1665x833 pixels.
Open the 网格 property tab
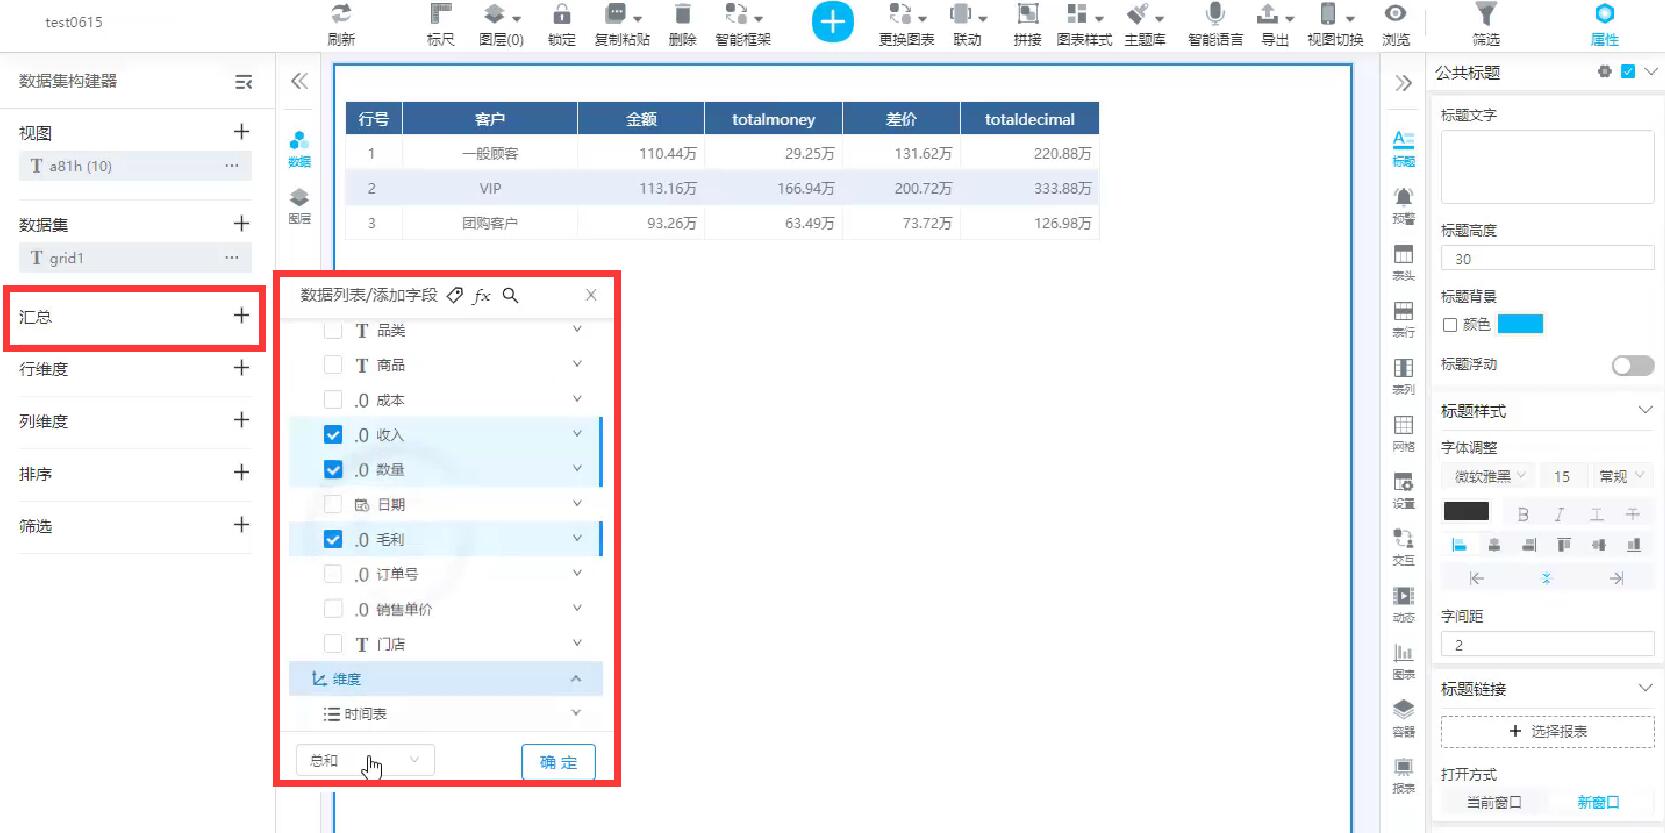click(x=1404, y=433)
